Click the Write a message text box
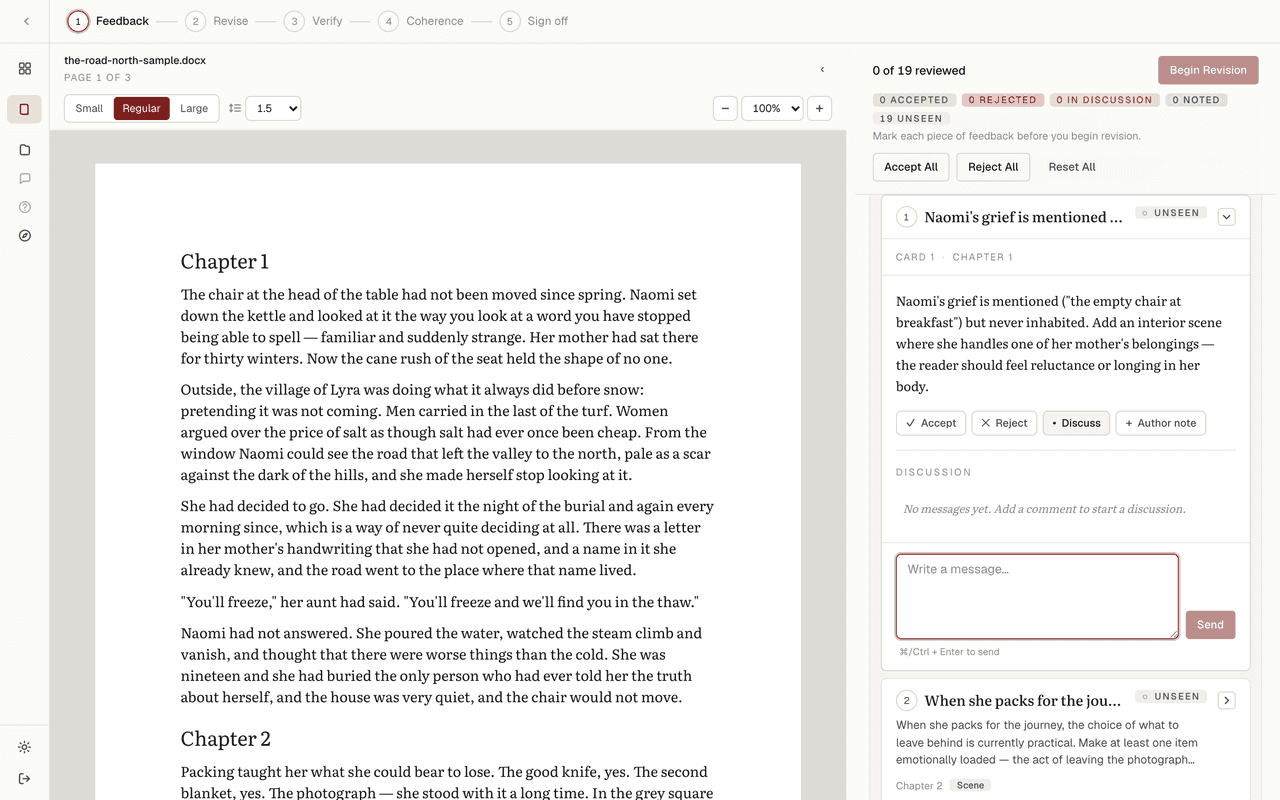The image size is (1280, 800). coord(1037,596)
